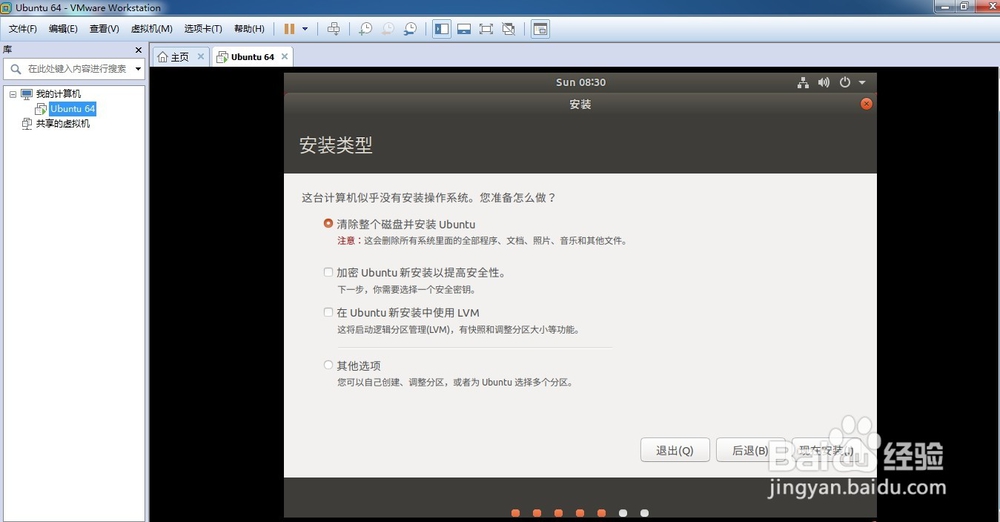Close the Ubuntu 64 tab
This screenshot has width=1000, height=522.
[284, 56]
